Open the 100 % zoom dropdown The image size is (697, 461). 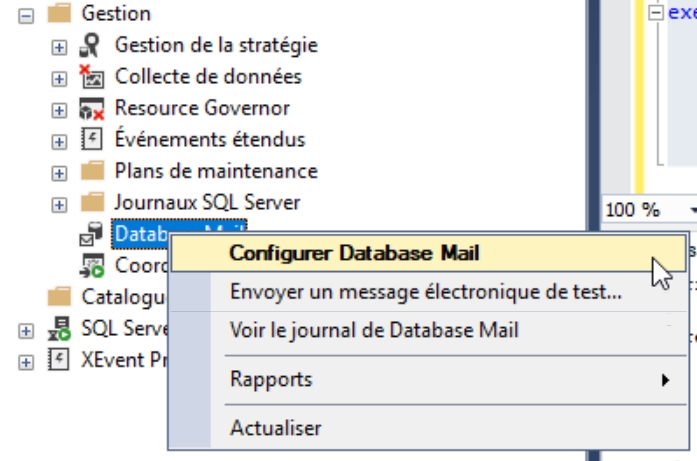pos(691,210)
